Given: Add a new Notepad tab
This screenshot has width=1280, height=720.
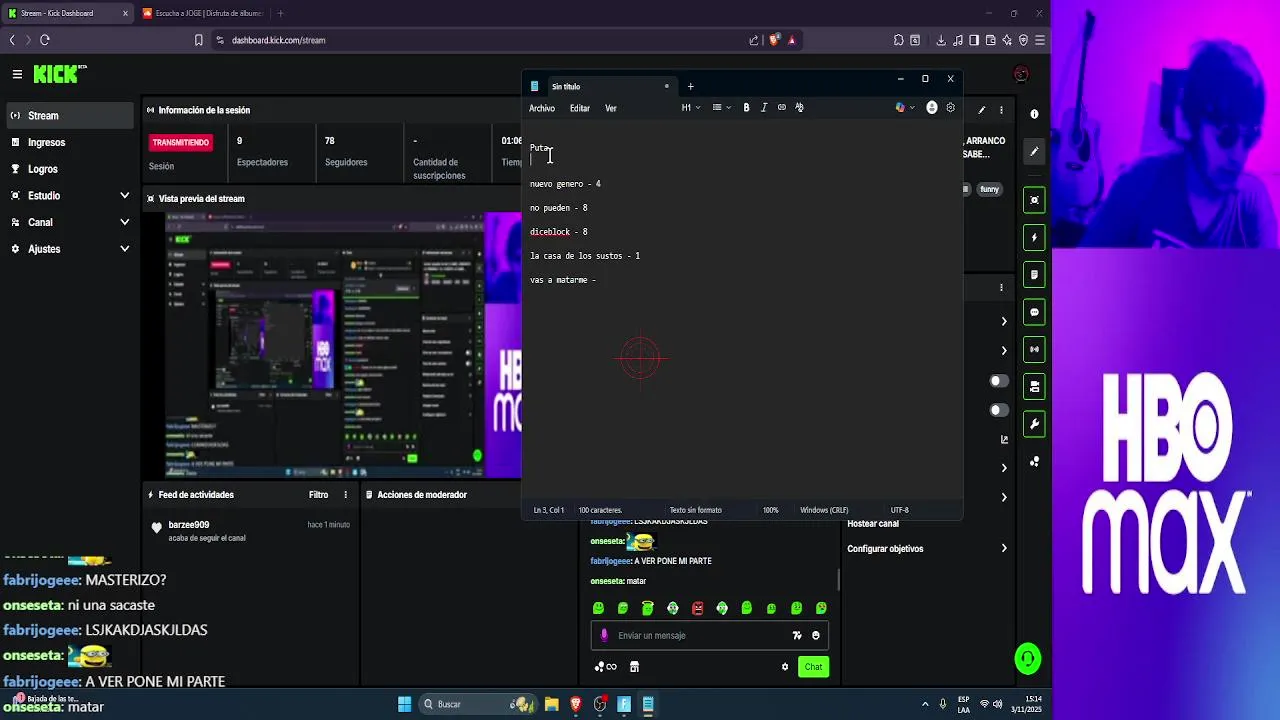Looking at the screenshot, I should pyautogui.click(x=690, y=86).
